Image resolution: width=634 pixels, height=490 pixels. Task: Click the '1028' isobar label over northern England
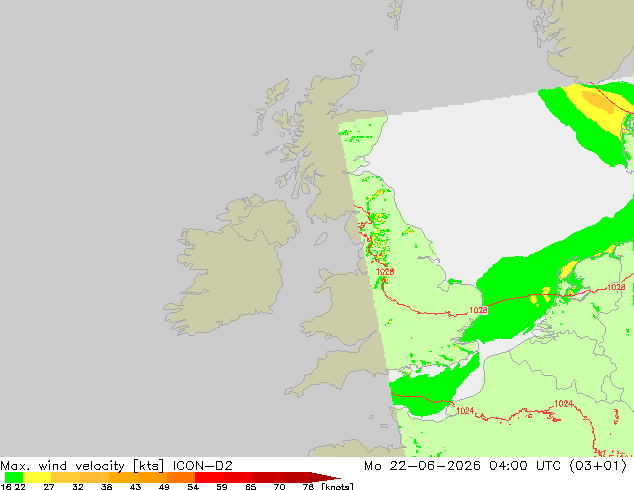click(385, 272)
